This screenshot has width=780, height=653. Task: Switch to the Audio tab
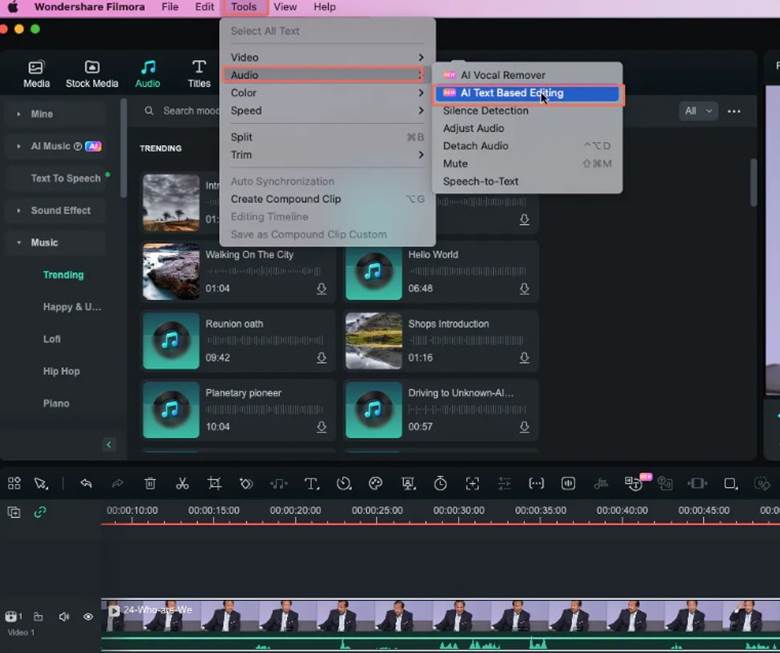148,74
